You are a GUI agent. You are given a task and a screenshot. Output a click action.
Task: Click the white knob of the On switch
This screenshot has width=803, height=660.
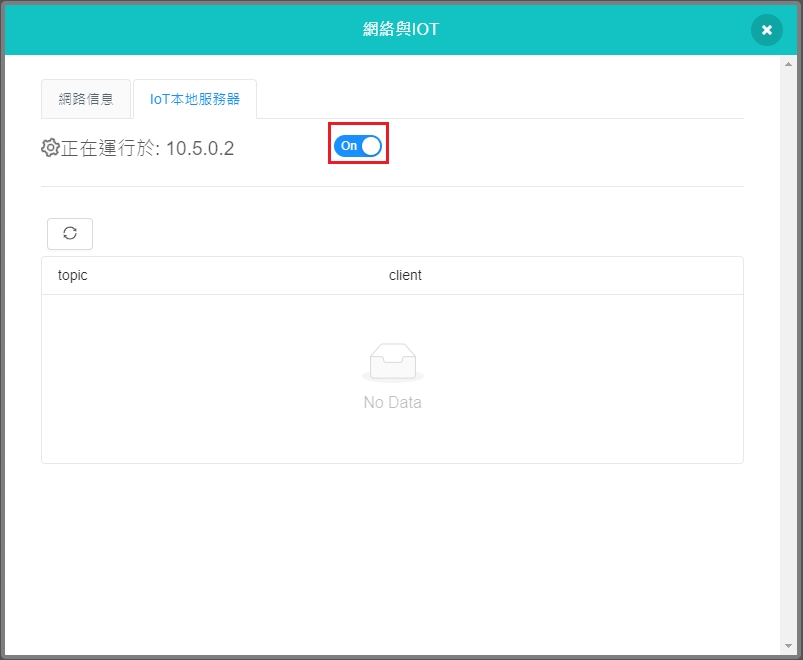[x=370, y=146]
